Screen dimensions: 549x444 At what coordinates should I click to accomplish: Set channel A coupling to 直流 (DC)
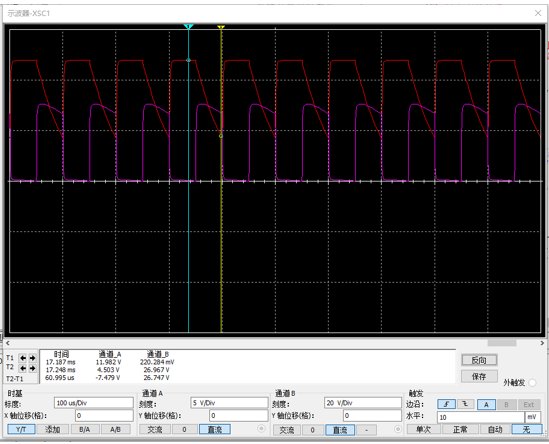[215, 429]
